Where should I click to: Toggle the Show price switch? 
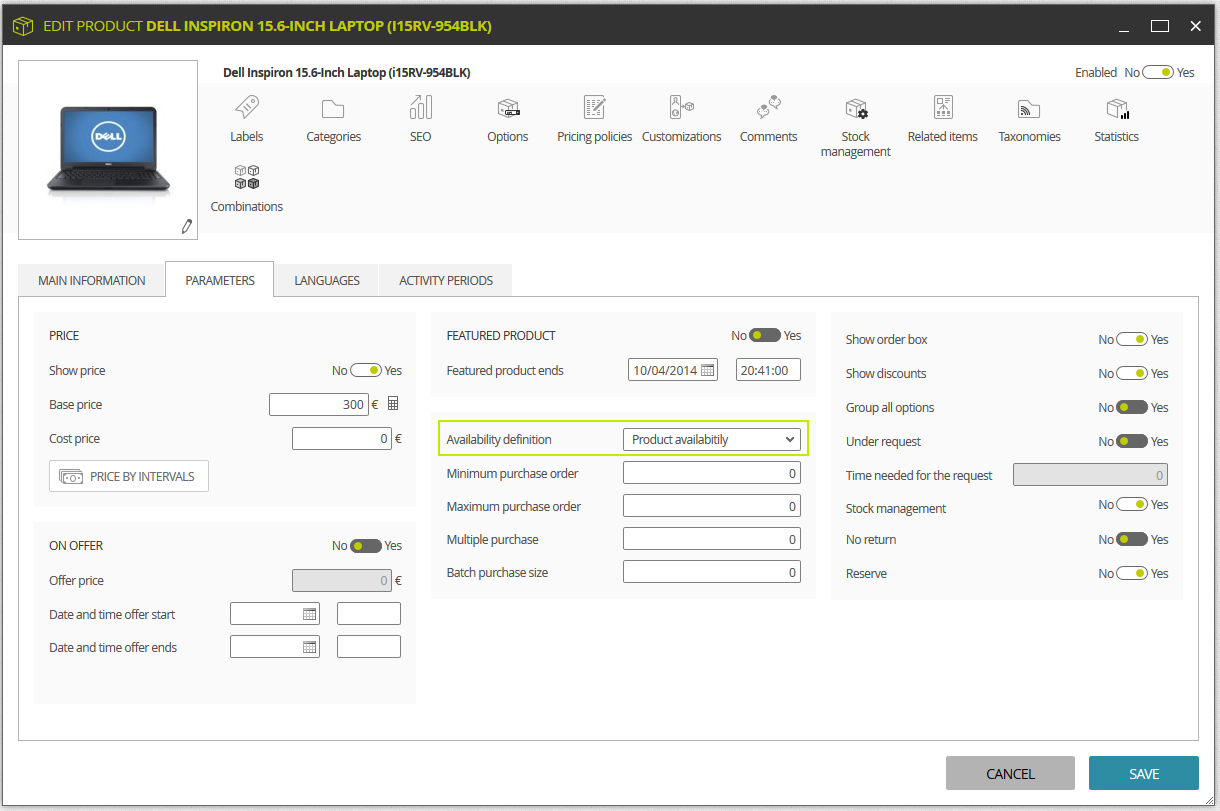coord(366,370)
